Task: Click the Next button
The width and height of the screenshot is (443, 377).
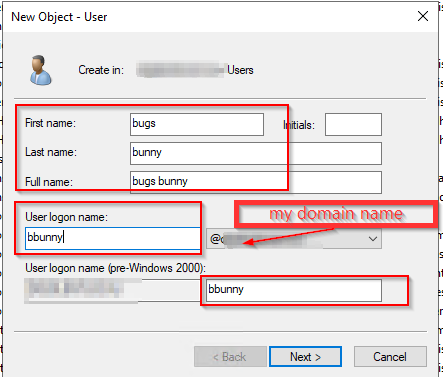Action: pyautogui.click(x=305, y=357)
